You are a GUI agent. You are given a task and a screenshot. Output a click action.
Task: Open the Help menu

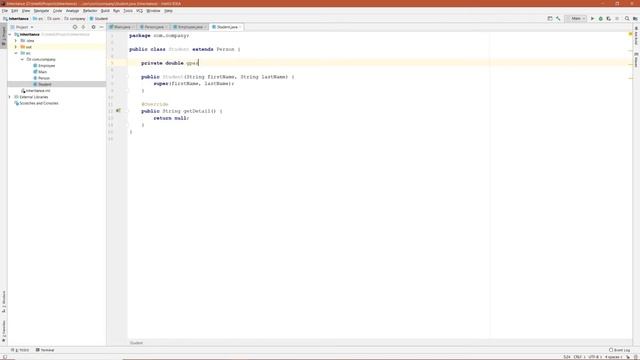(x=168, y=11)
